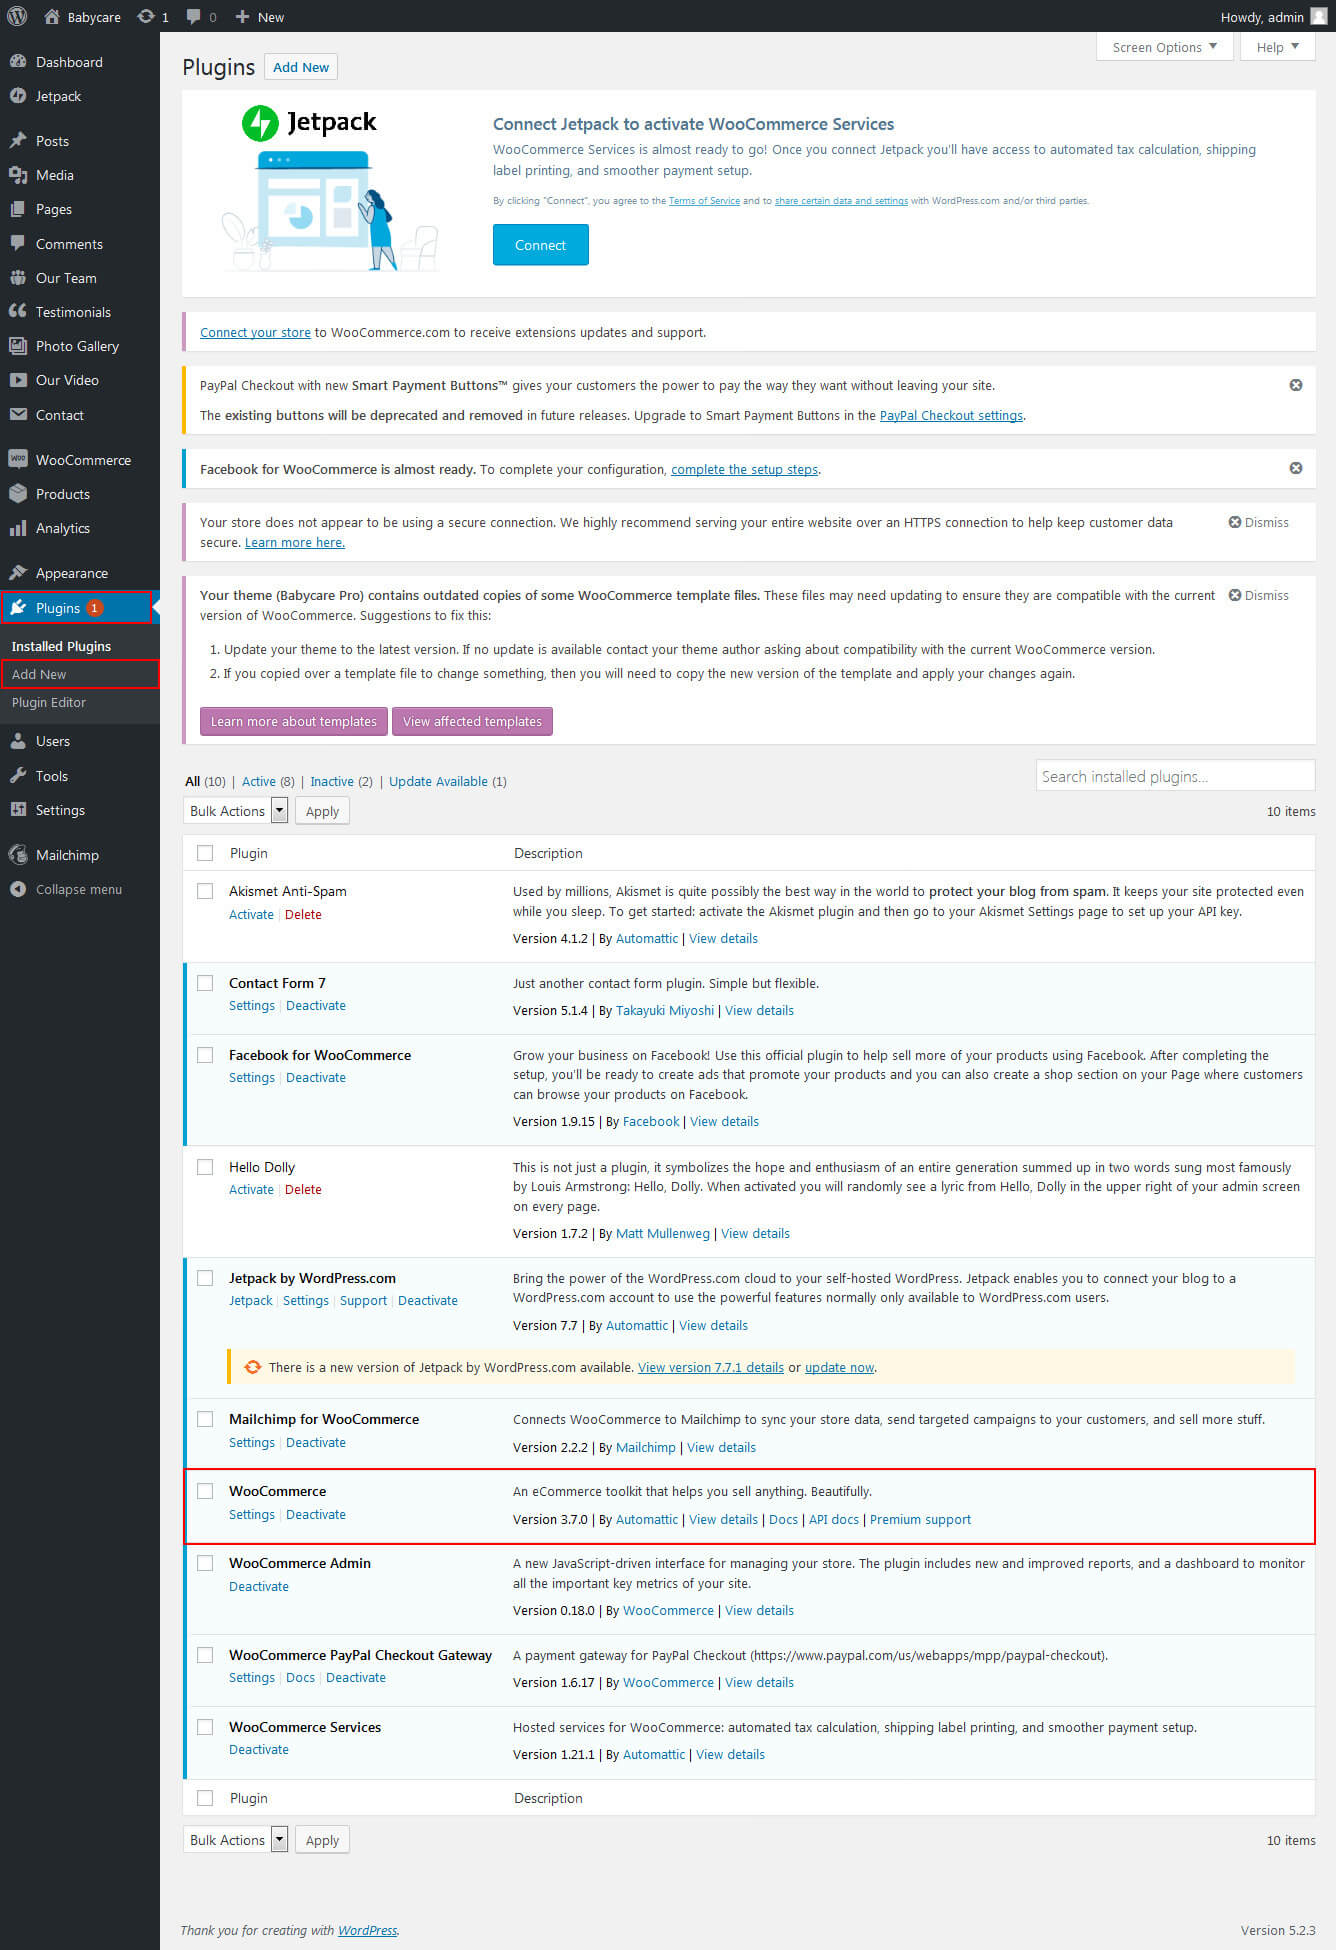Click update now link for Jetpack
This screenshot has width=1336, height=1950.
click(x=839, y=1367)
